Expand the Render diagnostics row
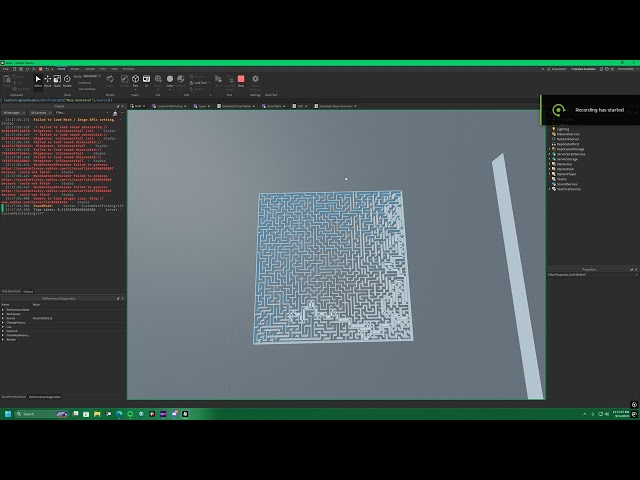Screen dimensions: 640x480 [3, 340]
